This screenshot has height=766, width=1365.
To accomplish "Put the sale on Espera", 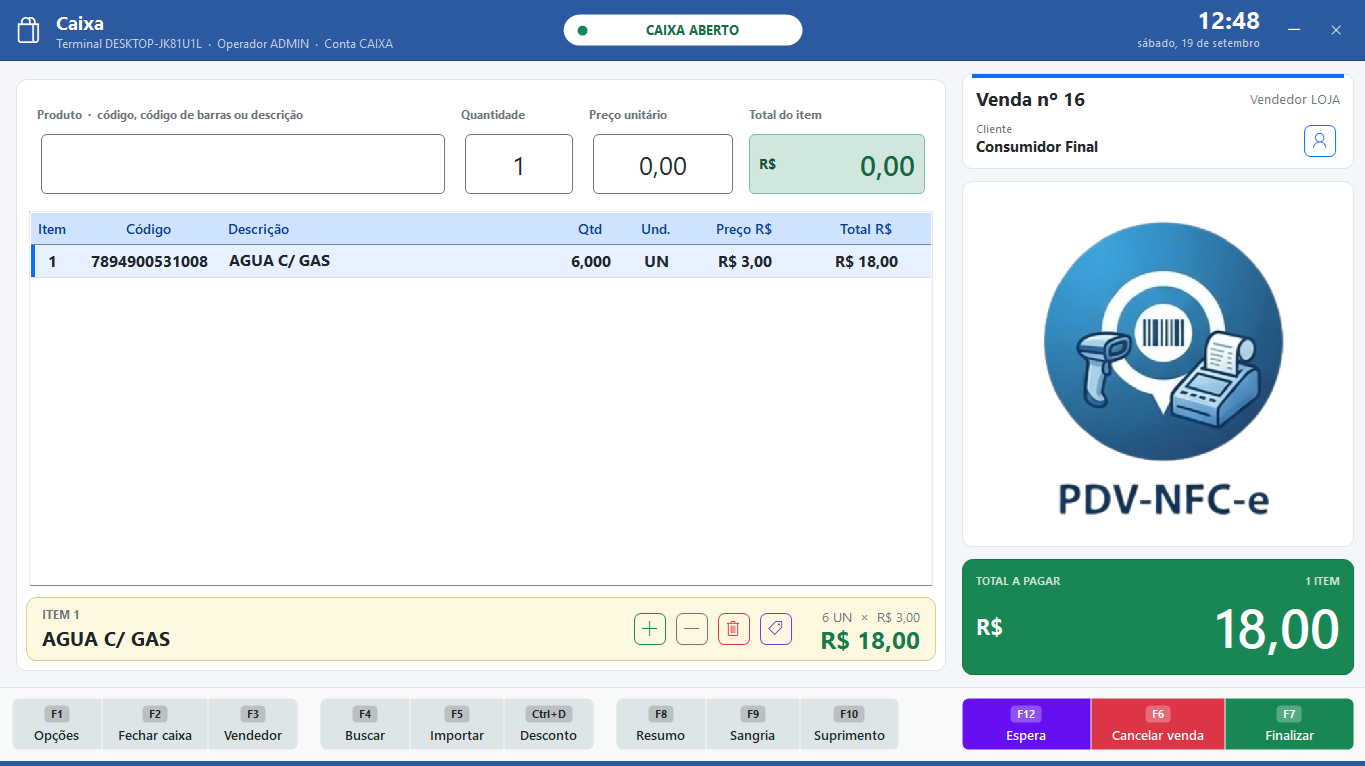I will coord(1026,724).
